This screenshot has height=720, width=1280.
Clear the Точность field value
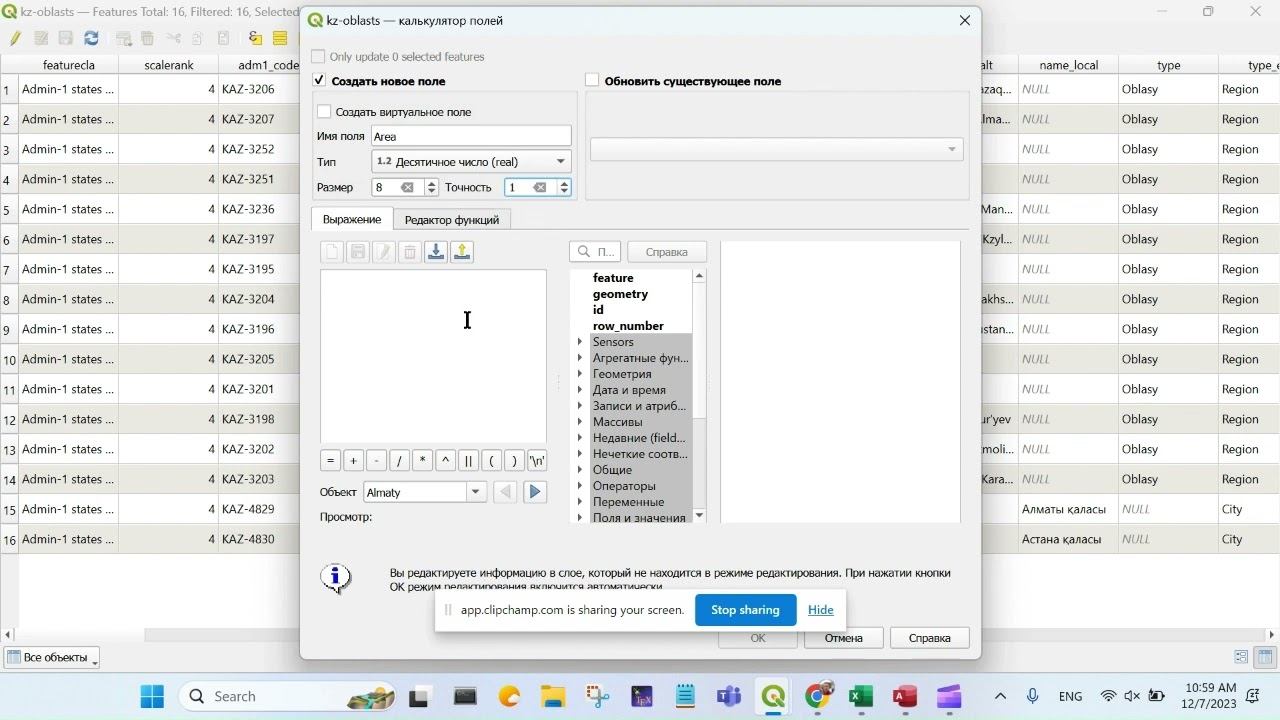coord(540,188)
